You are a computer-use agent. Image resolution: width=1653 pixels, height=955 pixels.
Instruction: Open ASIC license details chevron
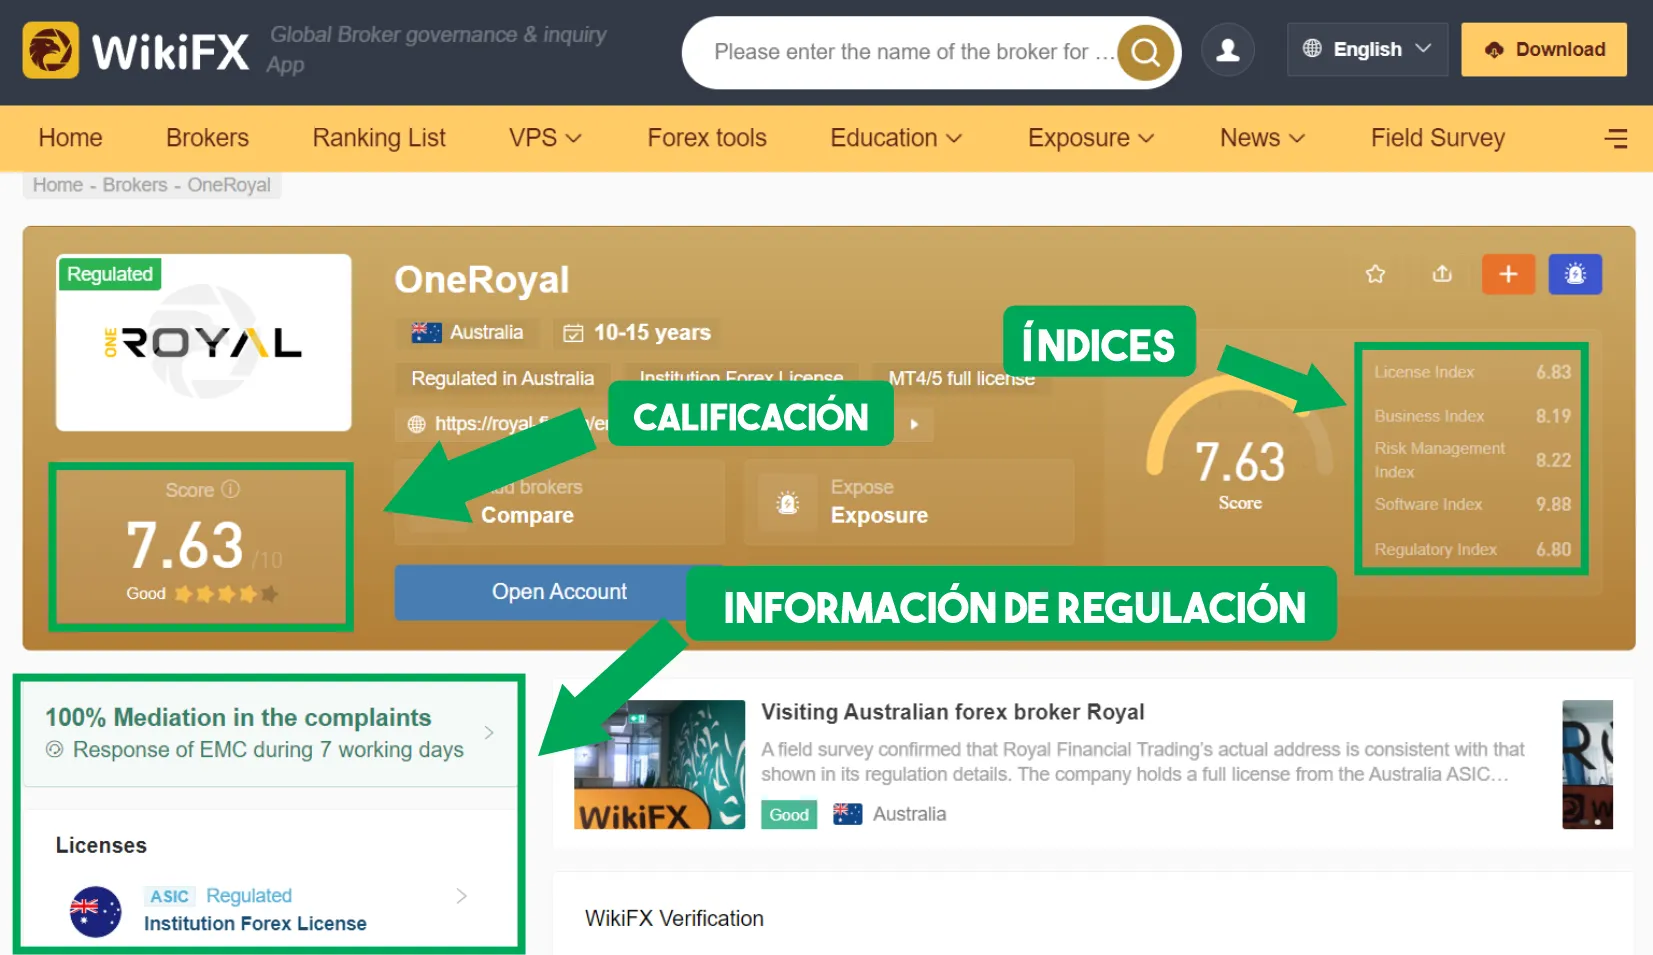[461, 896]
